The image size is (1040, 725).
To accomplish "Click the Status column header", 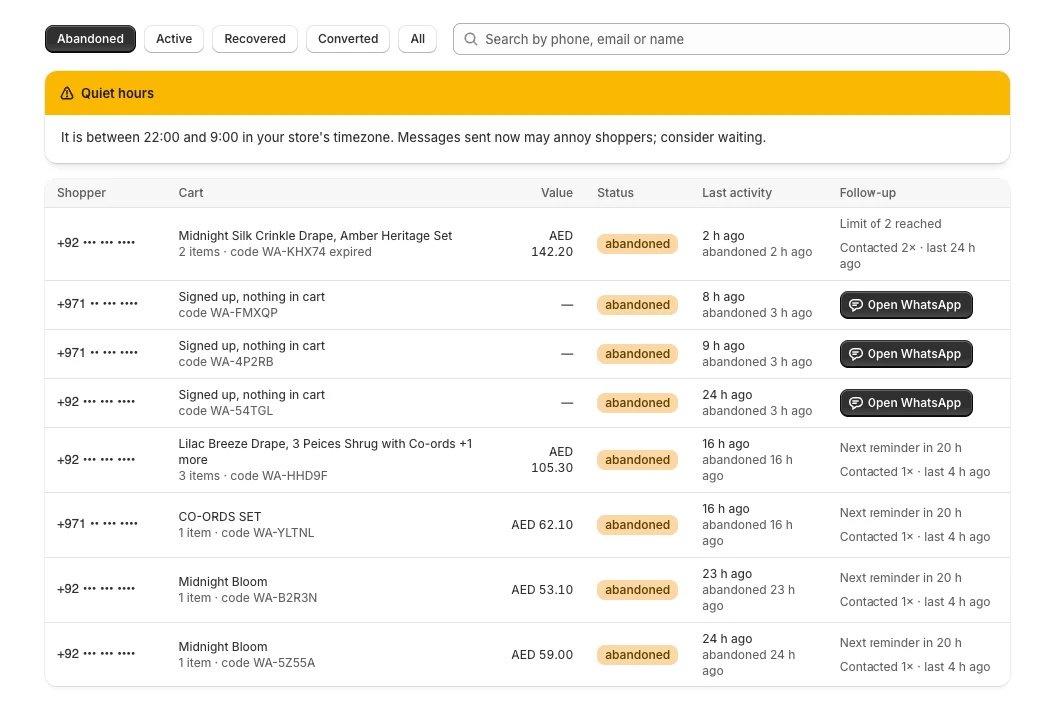I will (x=616, y=193).
